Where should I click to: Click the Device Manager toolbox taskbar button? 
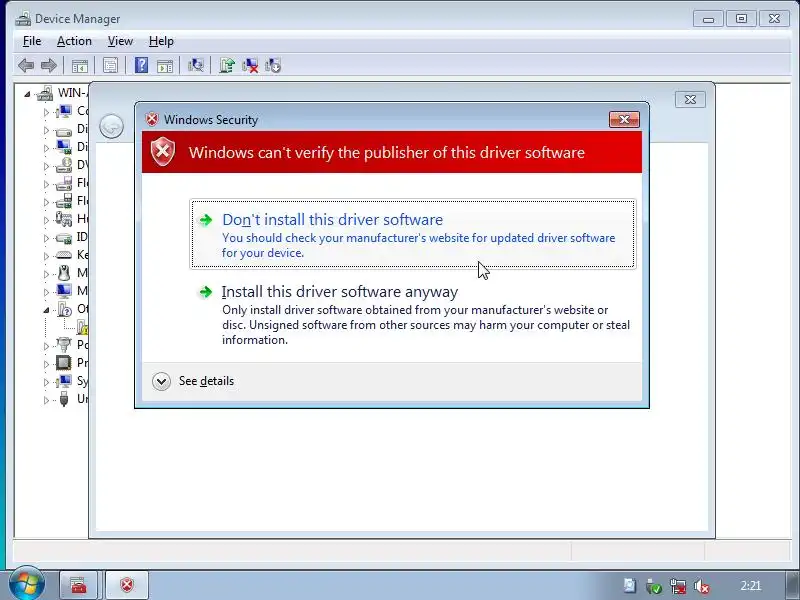click(x=79, y=585)
